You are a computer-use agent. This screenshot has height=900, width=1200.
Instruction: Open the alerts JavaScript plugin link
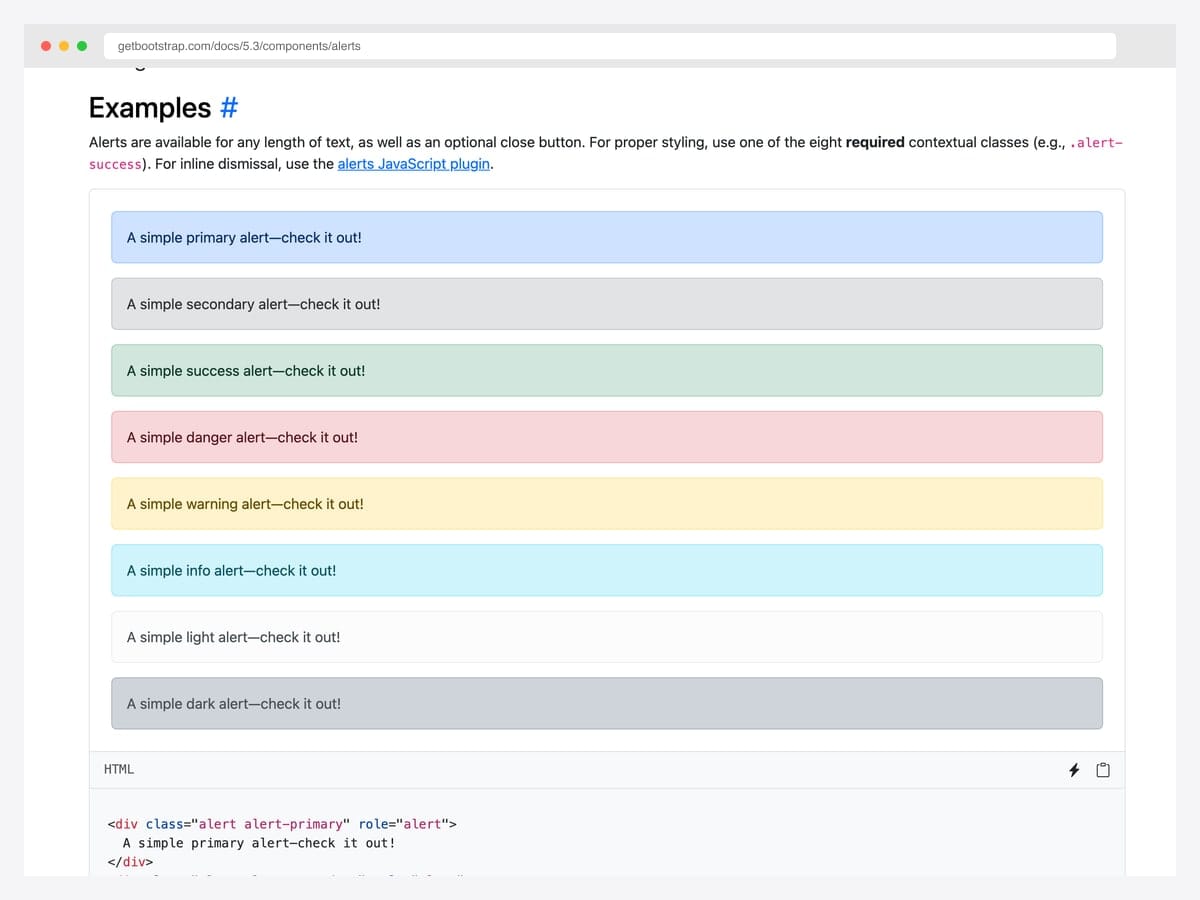(414, 164)
